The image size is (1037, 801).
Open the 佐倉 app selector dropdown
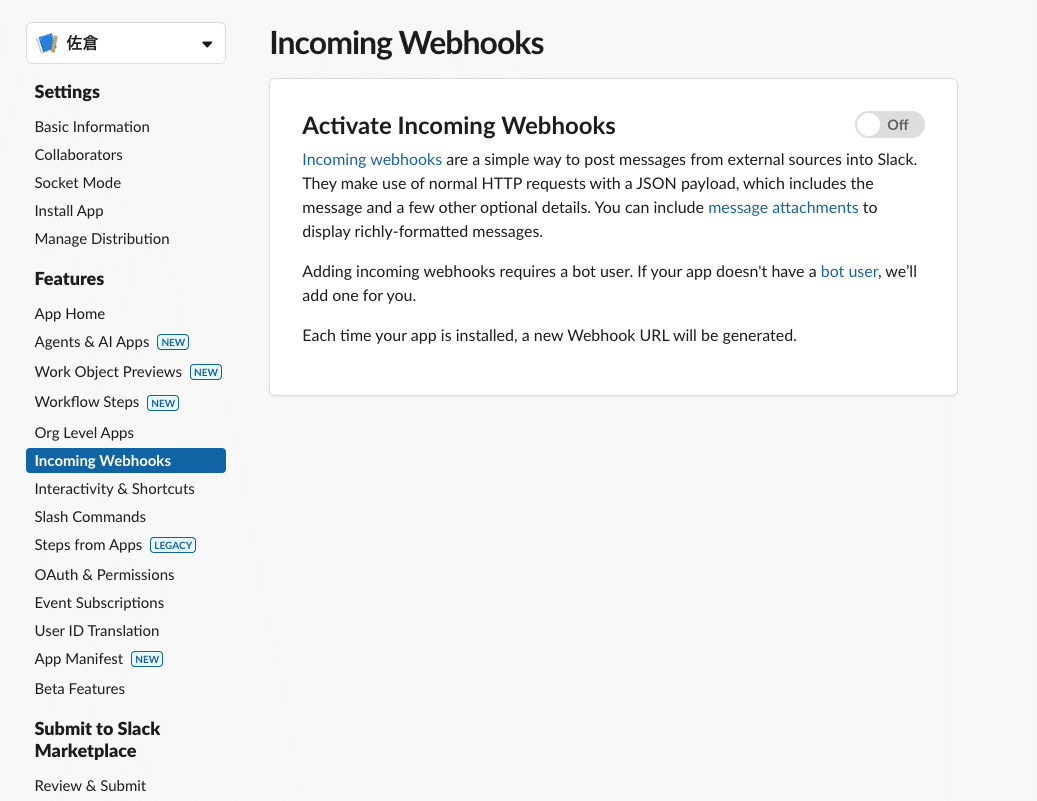(206, 44)
